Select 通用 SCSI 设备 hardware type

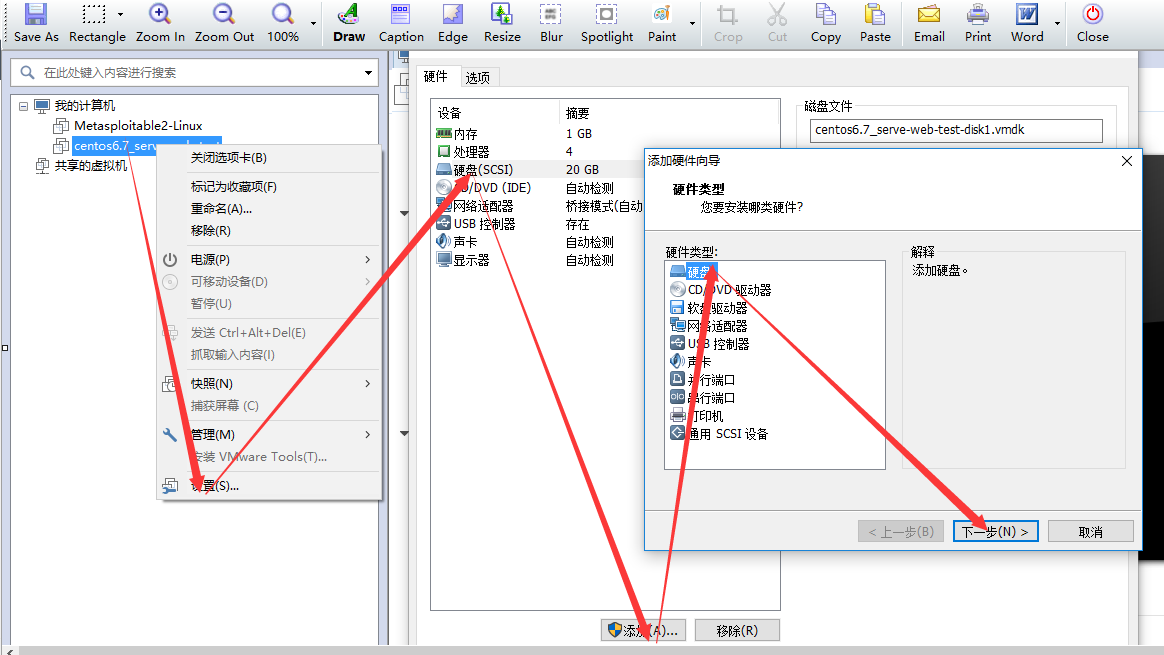(719, 434)
